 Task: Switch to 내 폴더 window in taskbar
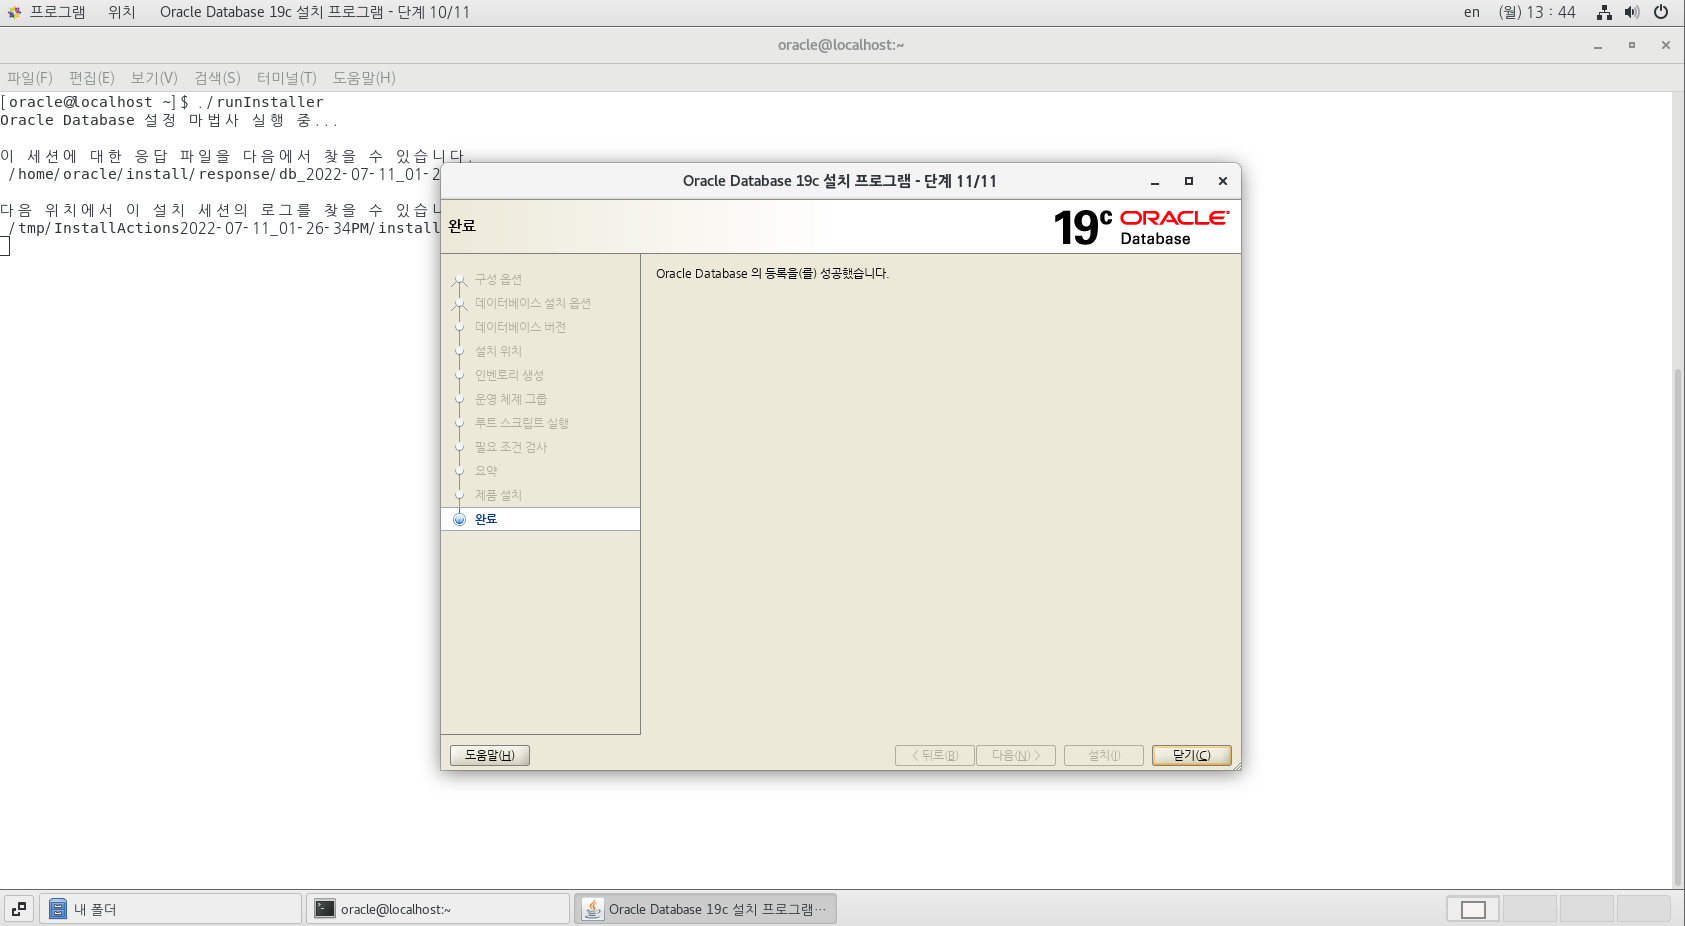pos(171,909)
